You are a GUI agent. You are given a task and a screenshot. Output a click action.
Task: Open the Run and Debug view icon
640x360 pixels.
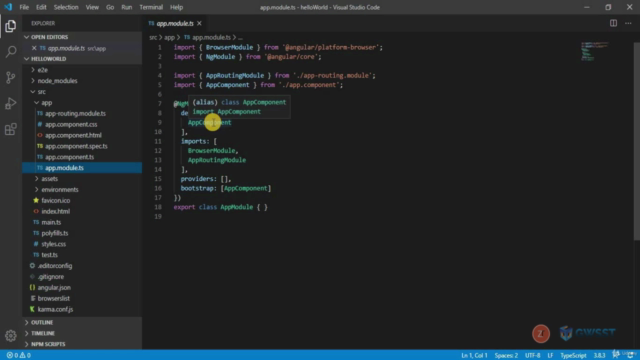[x=11, y=103]
